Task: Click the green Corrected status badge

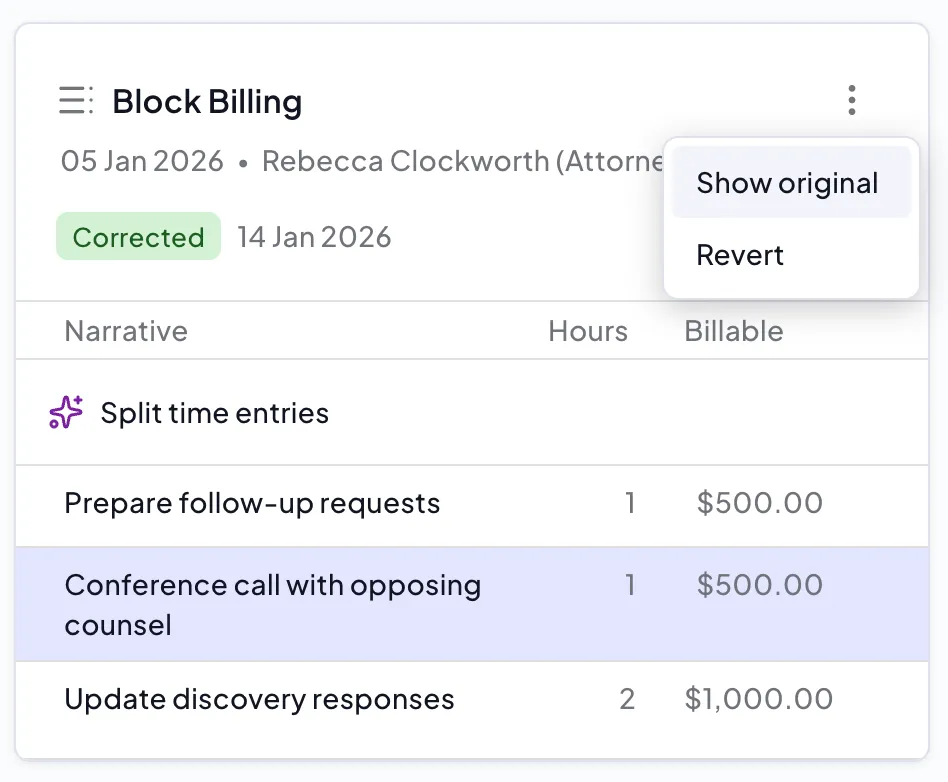Action: tap(138, 237)
